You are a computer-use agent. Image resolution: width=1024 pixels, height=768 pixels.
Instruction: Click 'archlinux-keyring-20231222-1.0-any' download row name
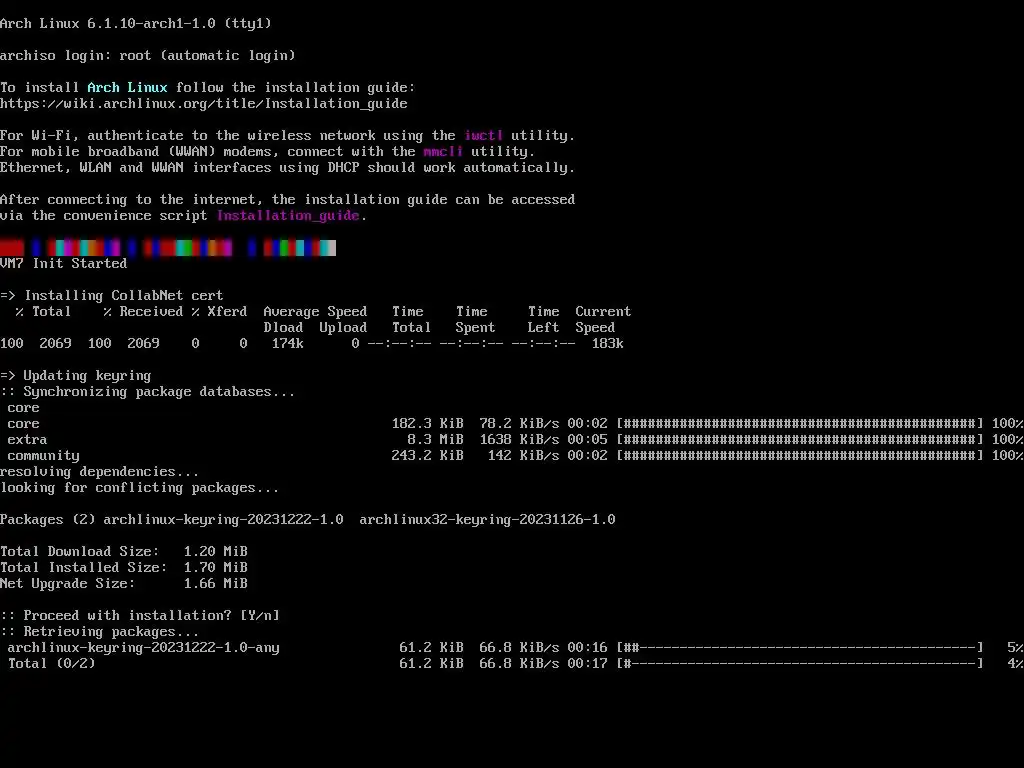(x=144, y=648)
